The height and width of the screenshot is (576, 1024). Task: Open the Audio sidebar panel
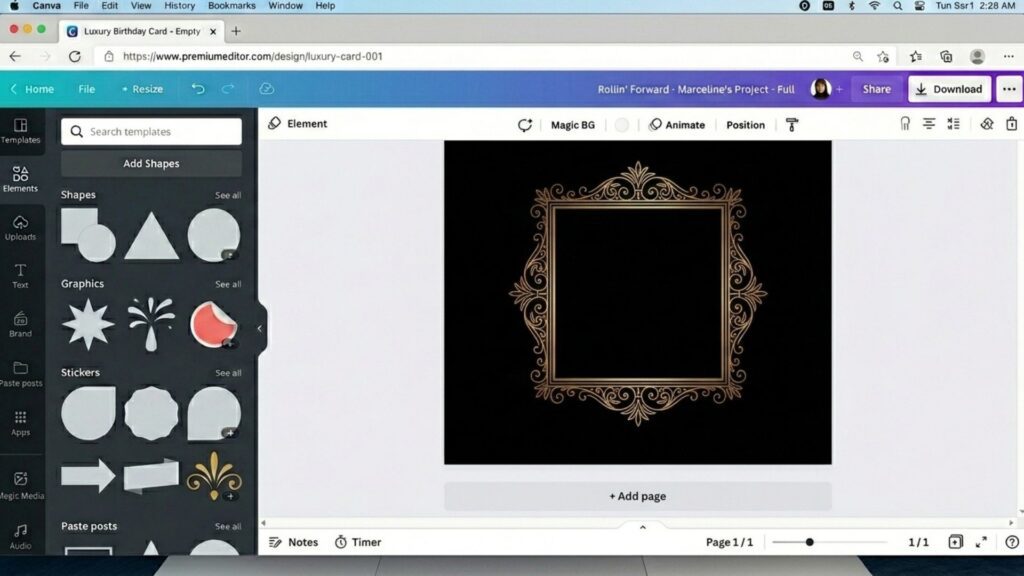[x=20, y=536]
